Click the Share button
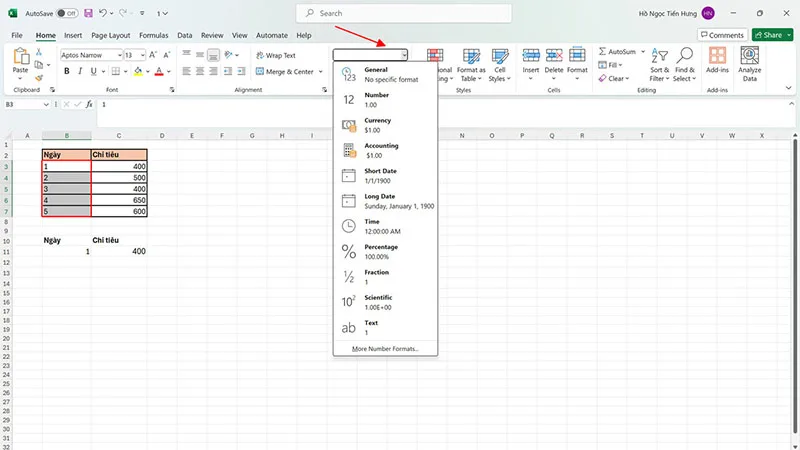Screen dimensions: 800x450 772,35
